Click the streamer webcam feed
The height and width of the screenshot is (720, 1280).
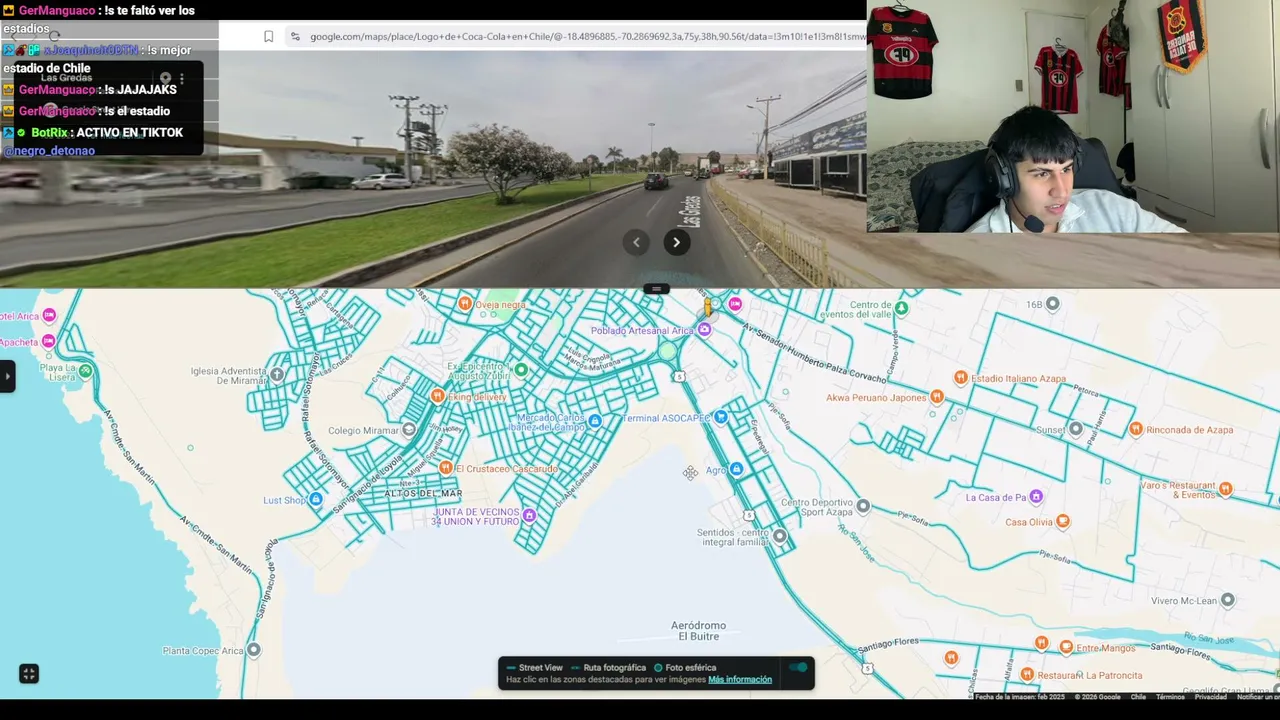pos(1073,116)
